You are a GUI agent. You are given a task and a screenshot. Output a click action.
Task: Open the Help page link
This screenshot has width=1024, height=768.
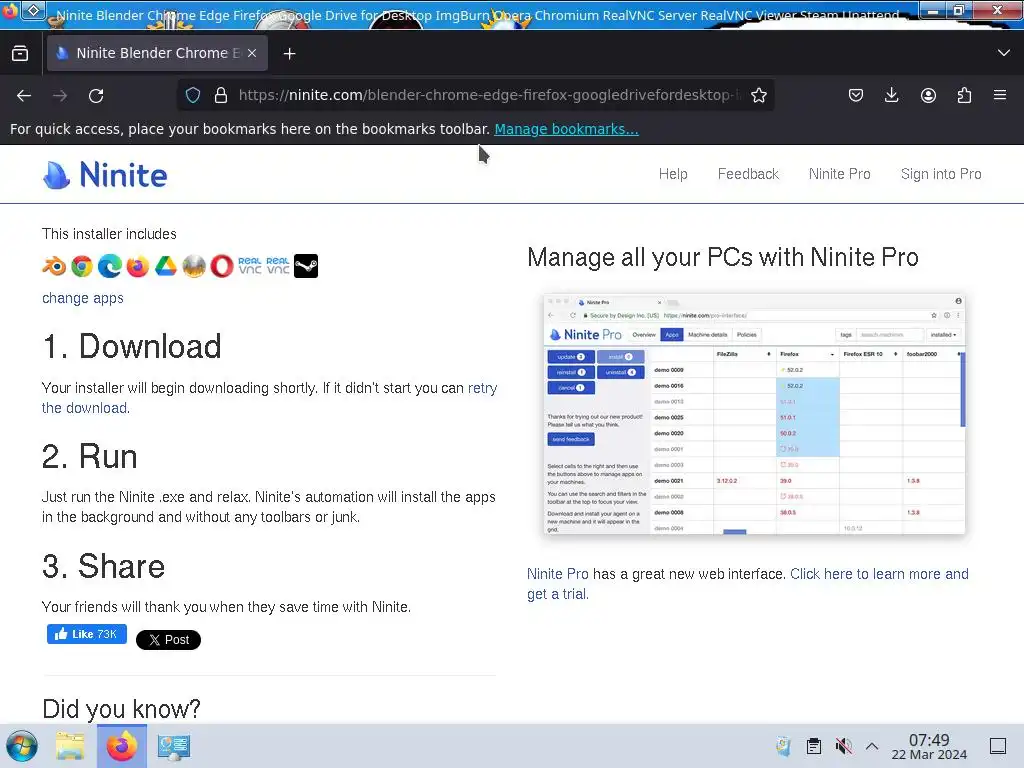[x=673, y=174]
